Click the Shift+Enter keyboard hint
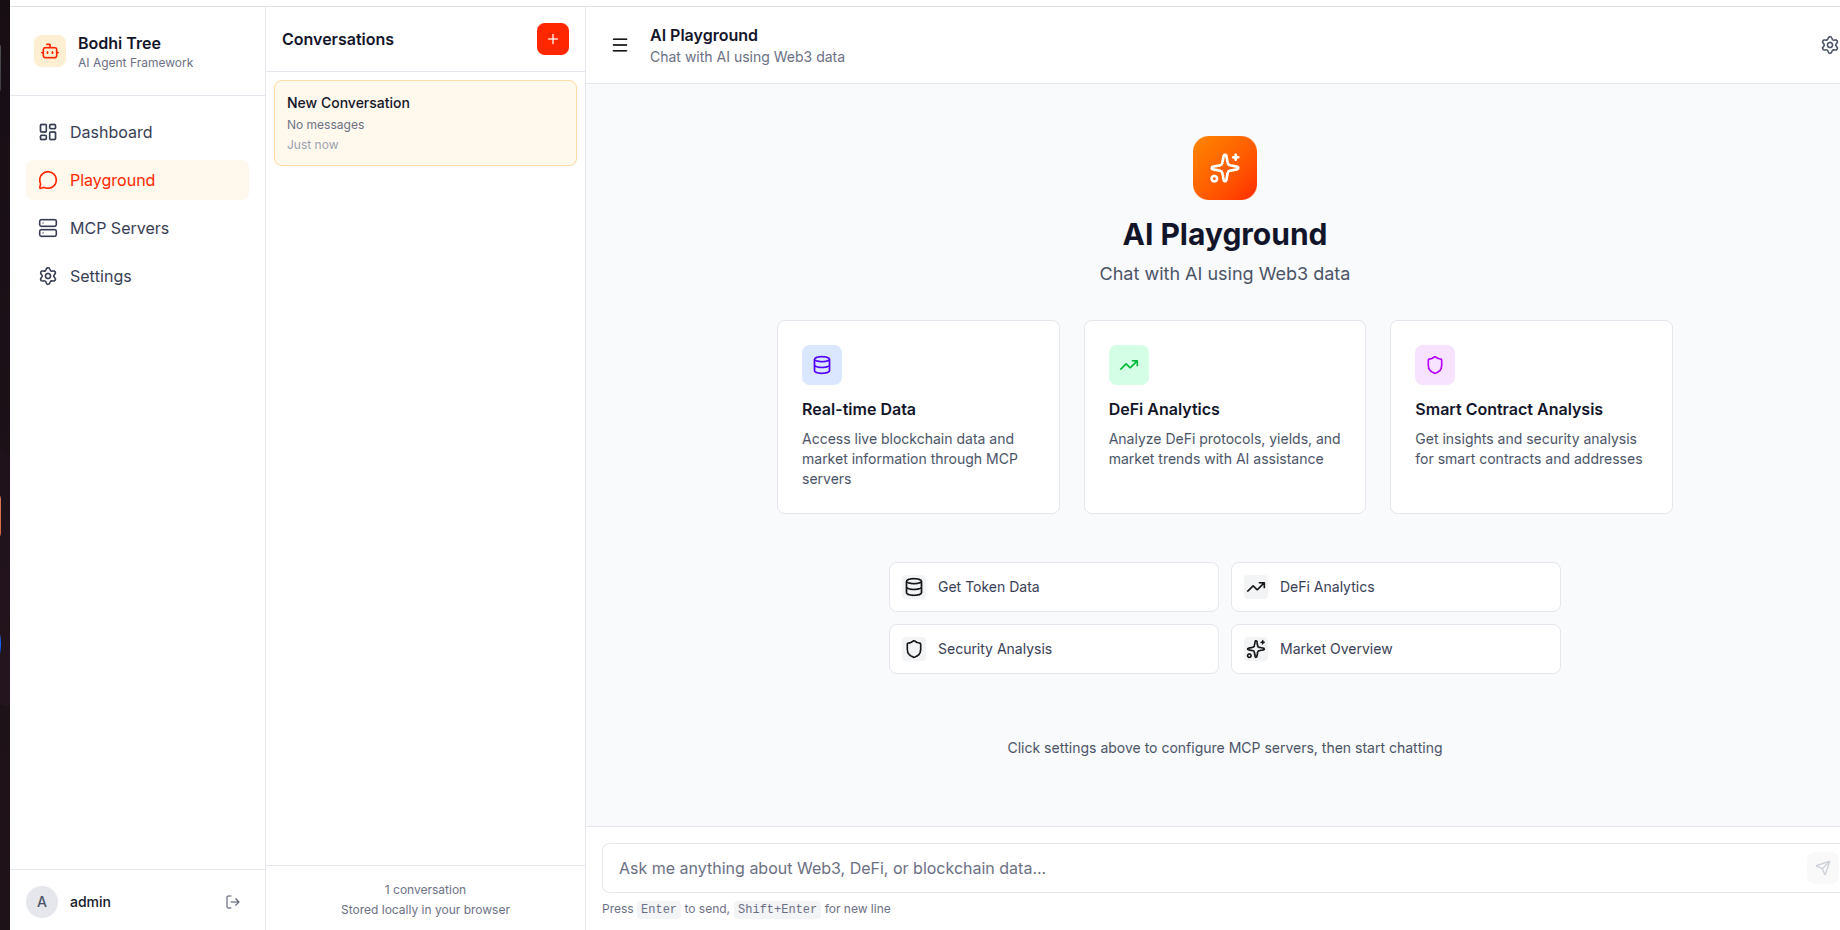The width and height of the screenshot is (1840, 930). point(777,909)
